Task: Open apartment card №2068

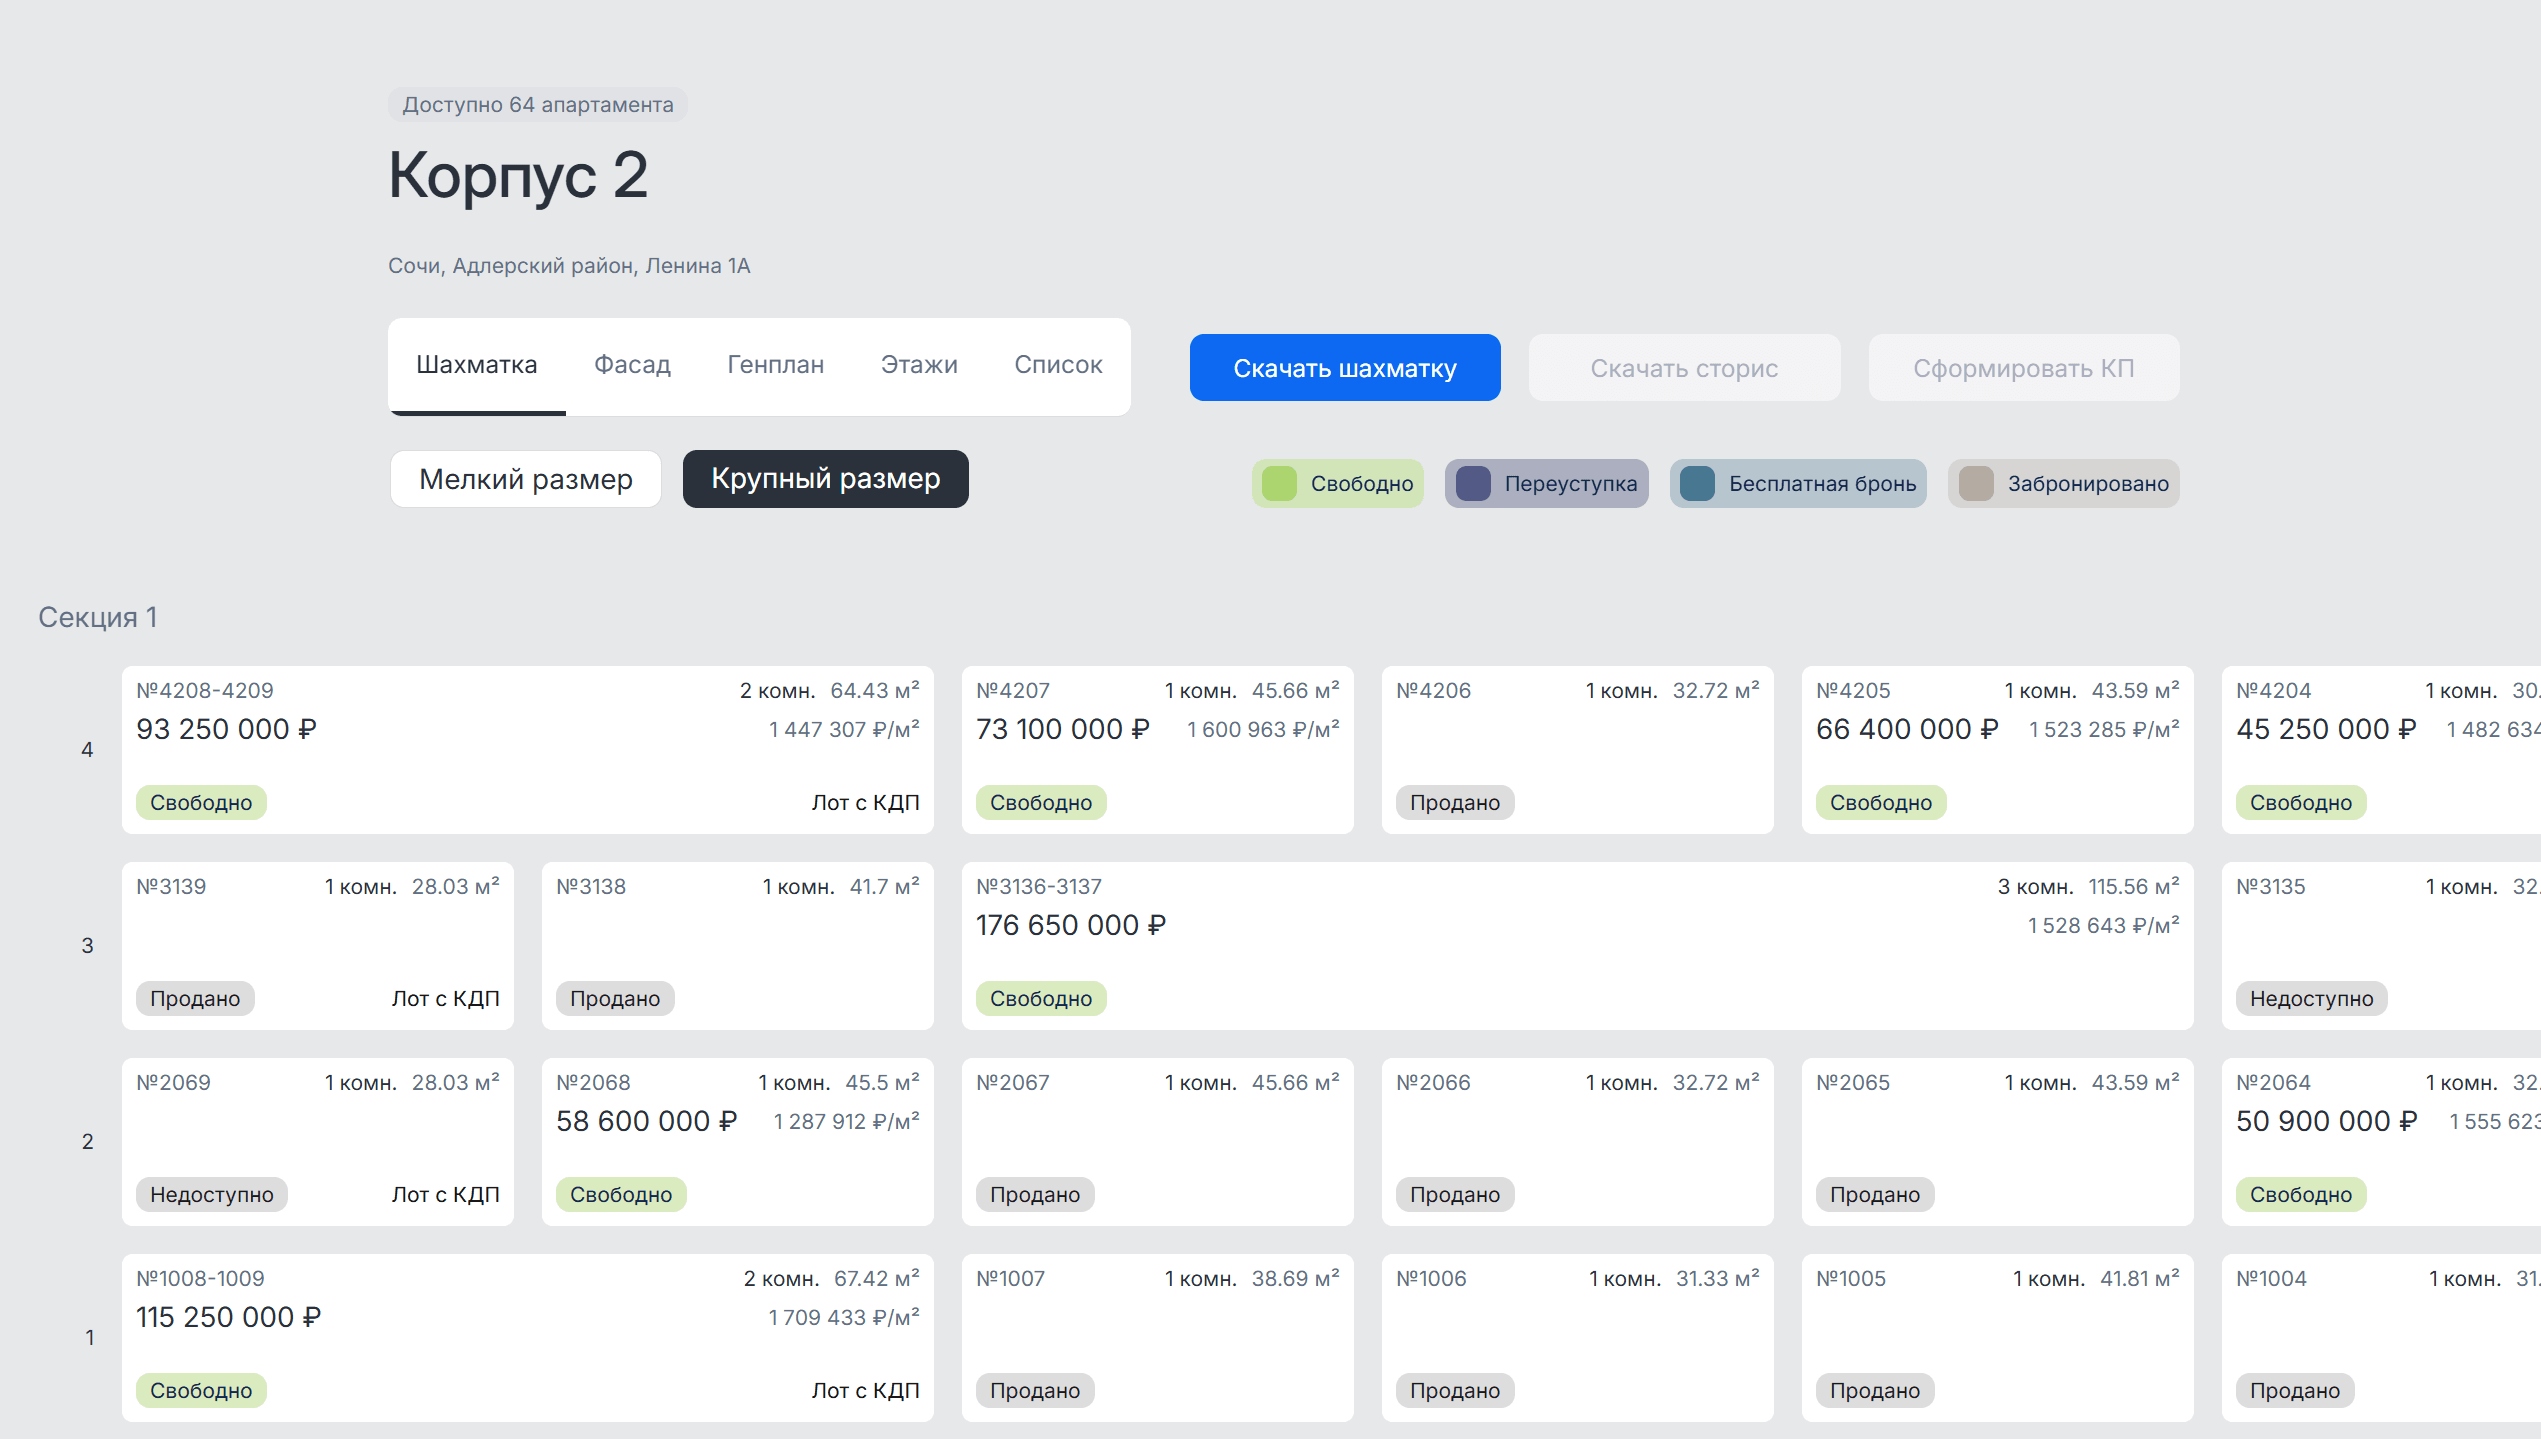Action: tap(738, 1142)
